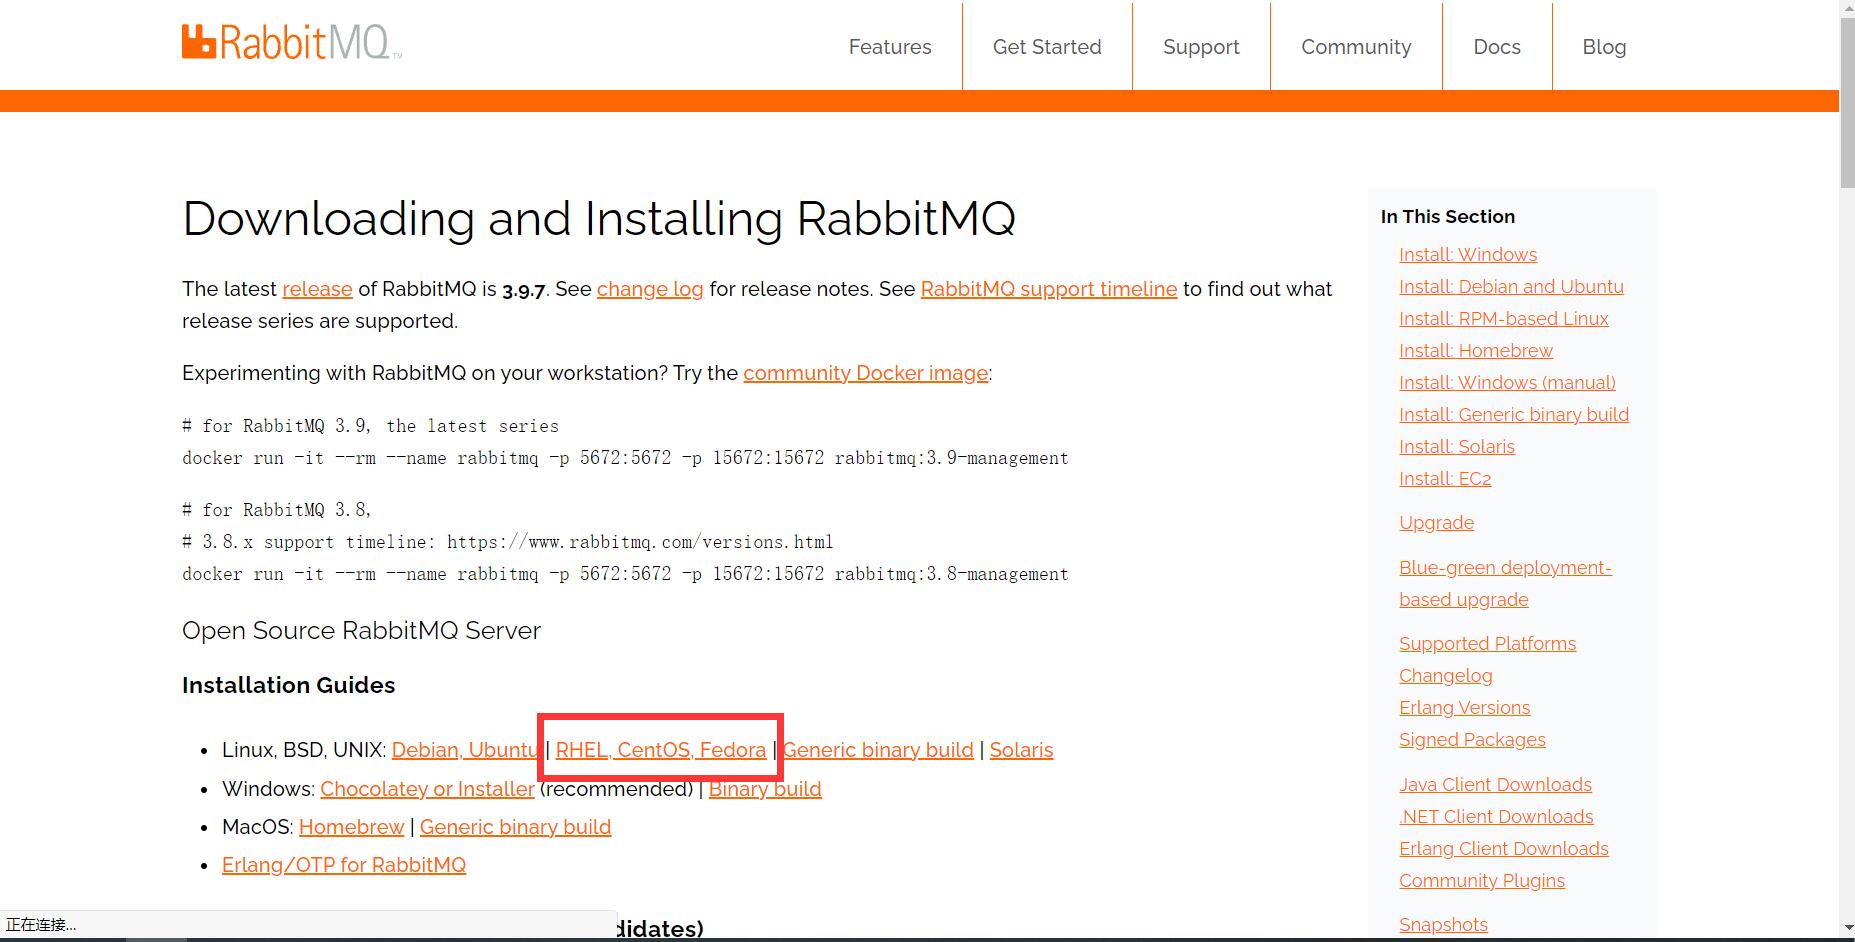Open the Upgrade sidebar link
This screenshot has width=1855, height=942.
click(1436, 523)
